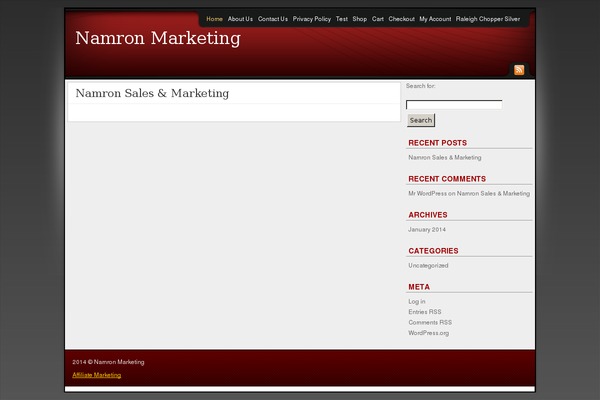Click the Namron Marketing site title
Screen dimensions: 600x400
(x=158, y=38)
